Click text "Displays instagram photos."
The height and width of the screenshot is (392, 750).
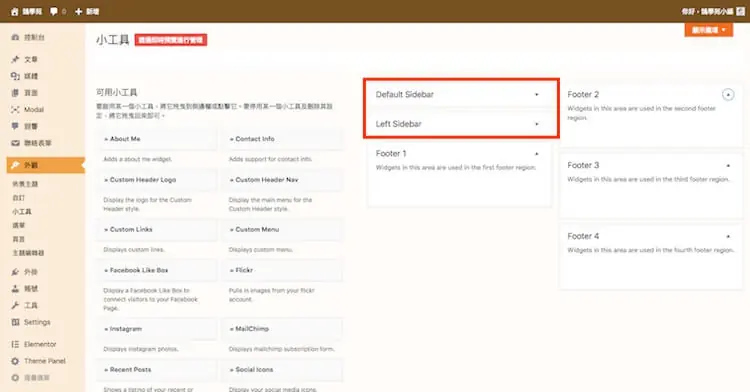141,349
